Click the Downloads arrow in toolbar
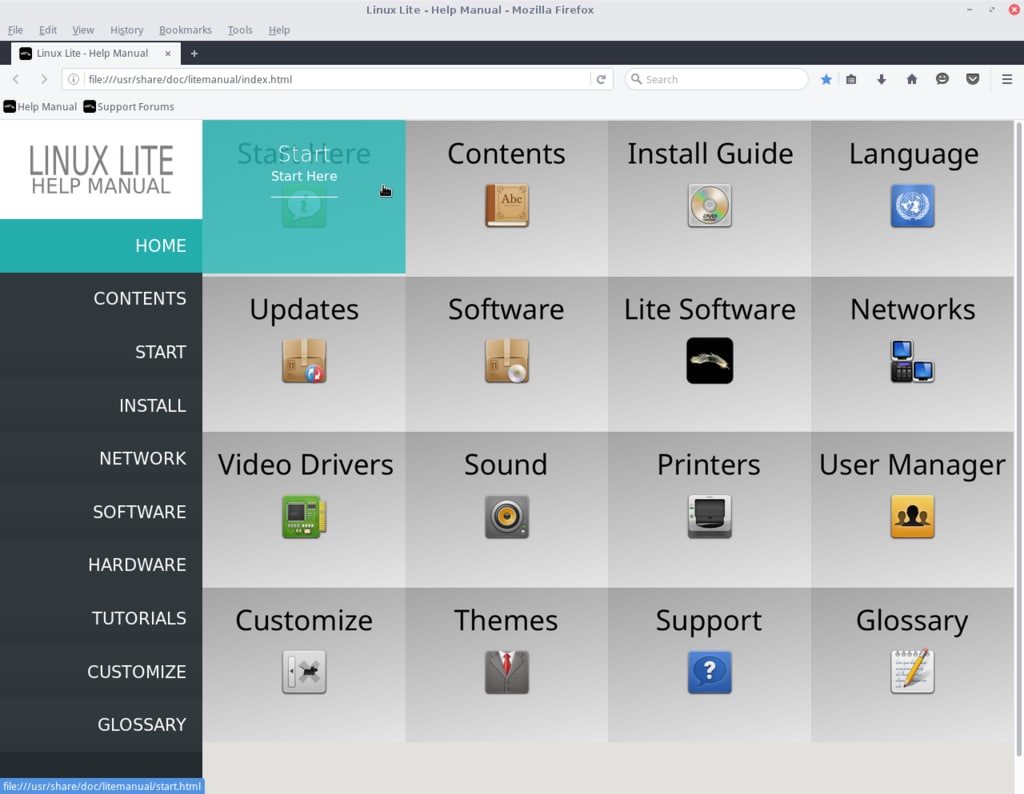 pyautogui.click(x=881, y=79)
